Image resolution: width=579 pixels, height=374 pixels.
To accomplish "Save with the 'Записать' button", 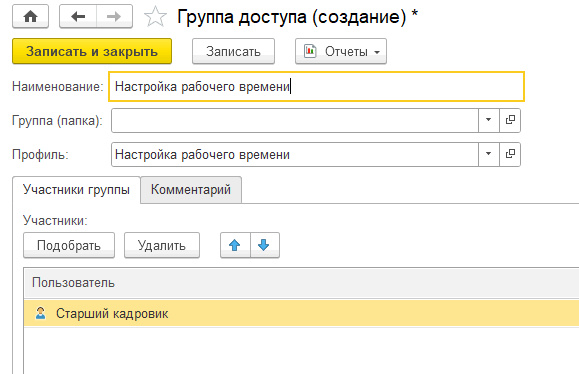I will pyautogui.click(x=233, y=51).
